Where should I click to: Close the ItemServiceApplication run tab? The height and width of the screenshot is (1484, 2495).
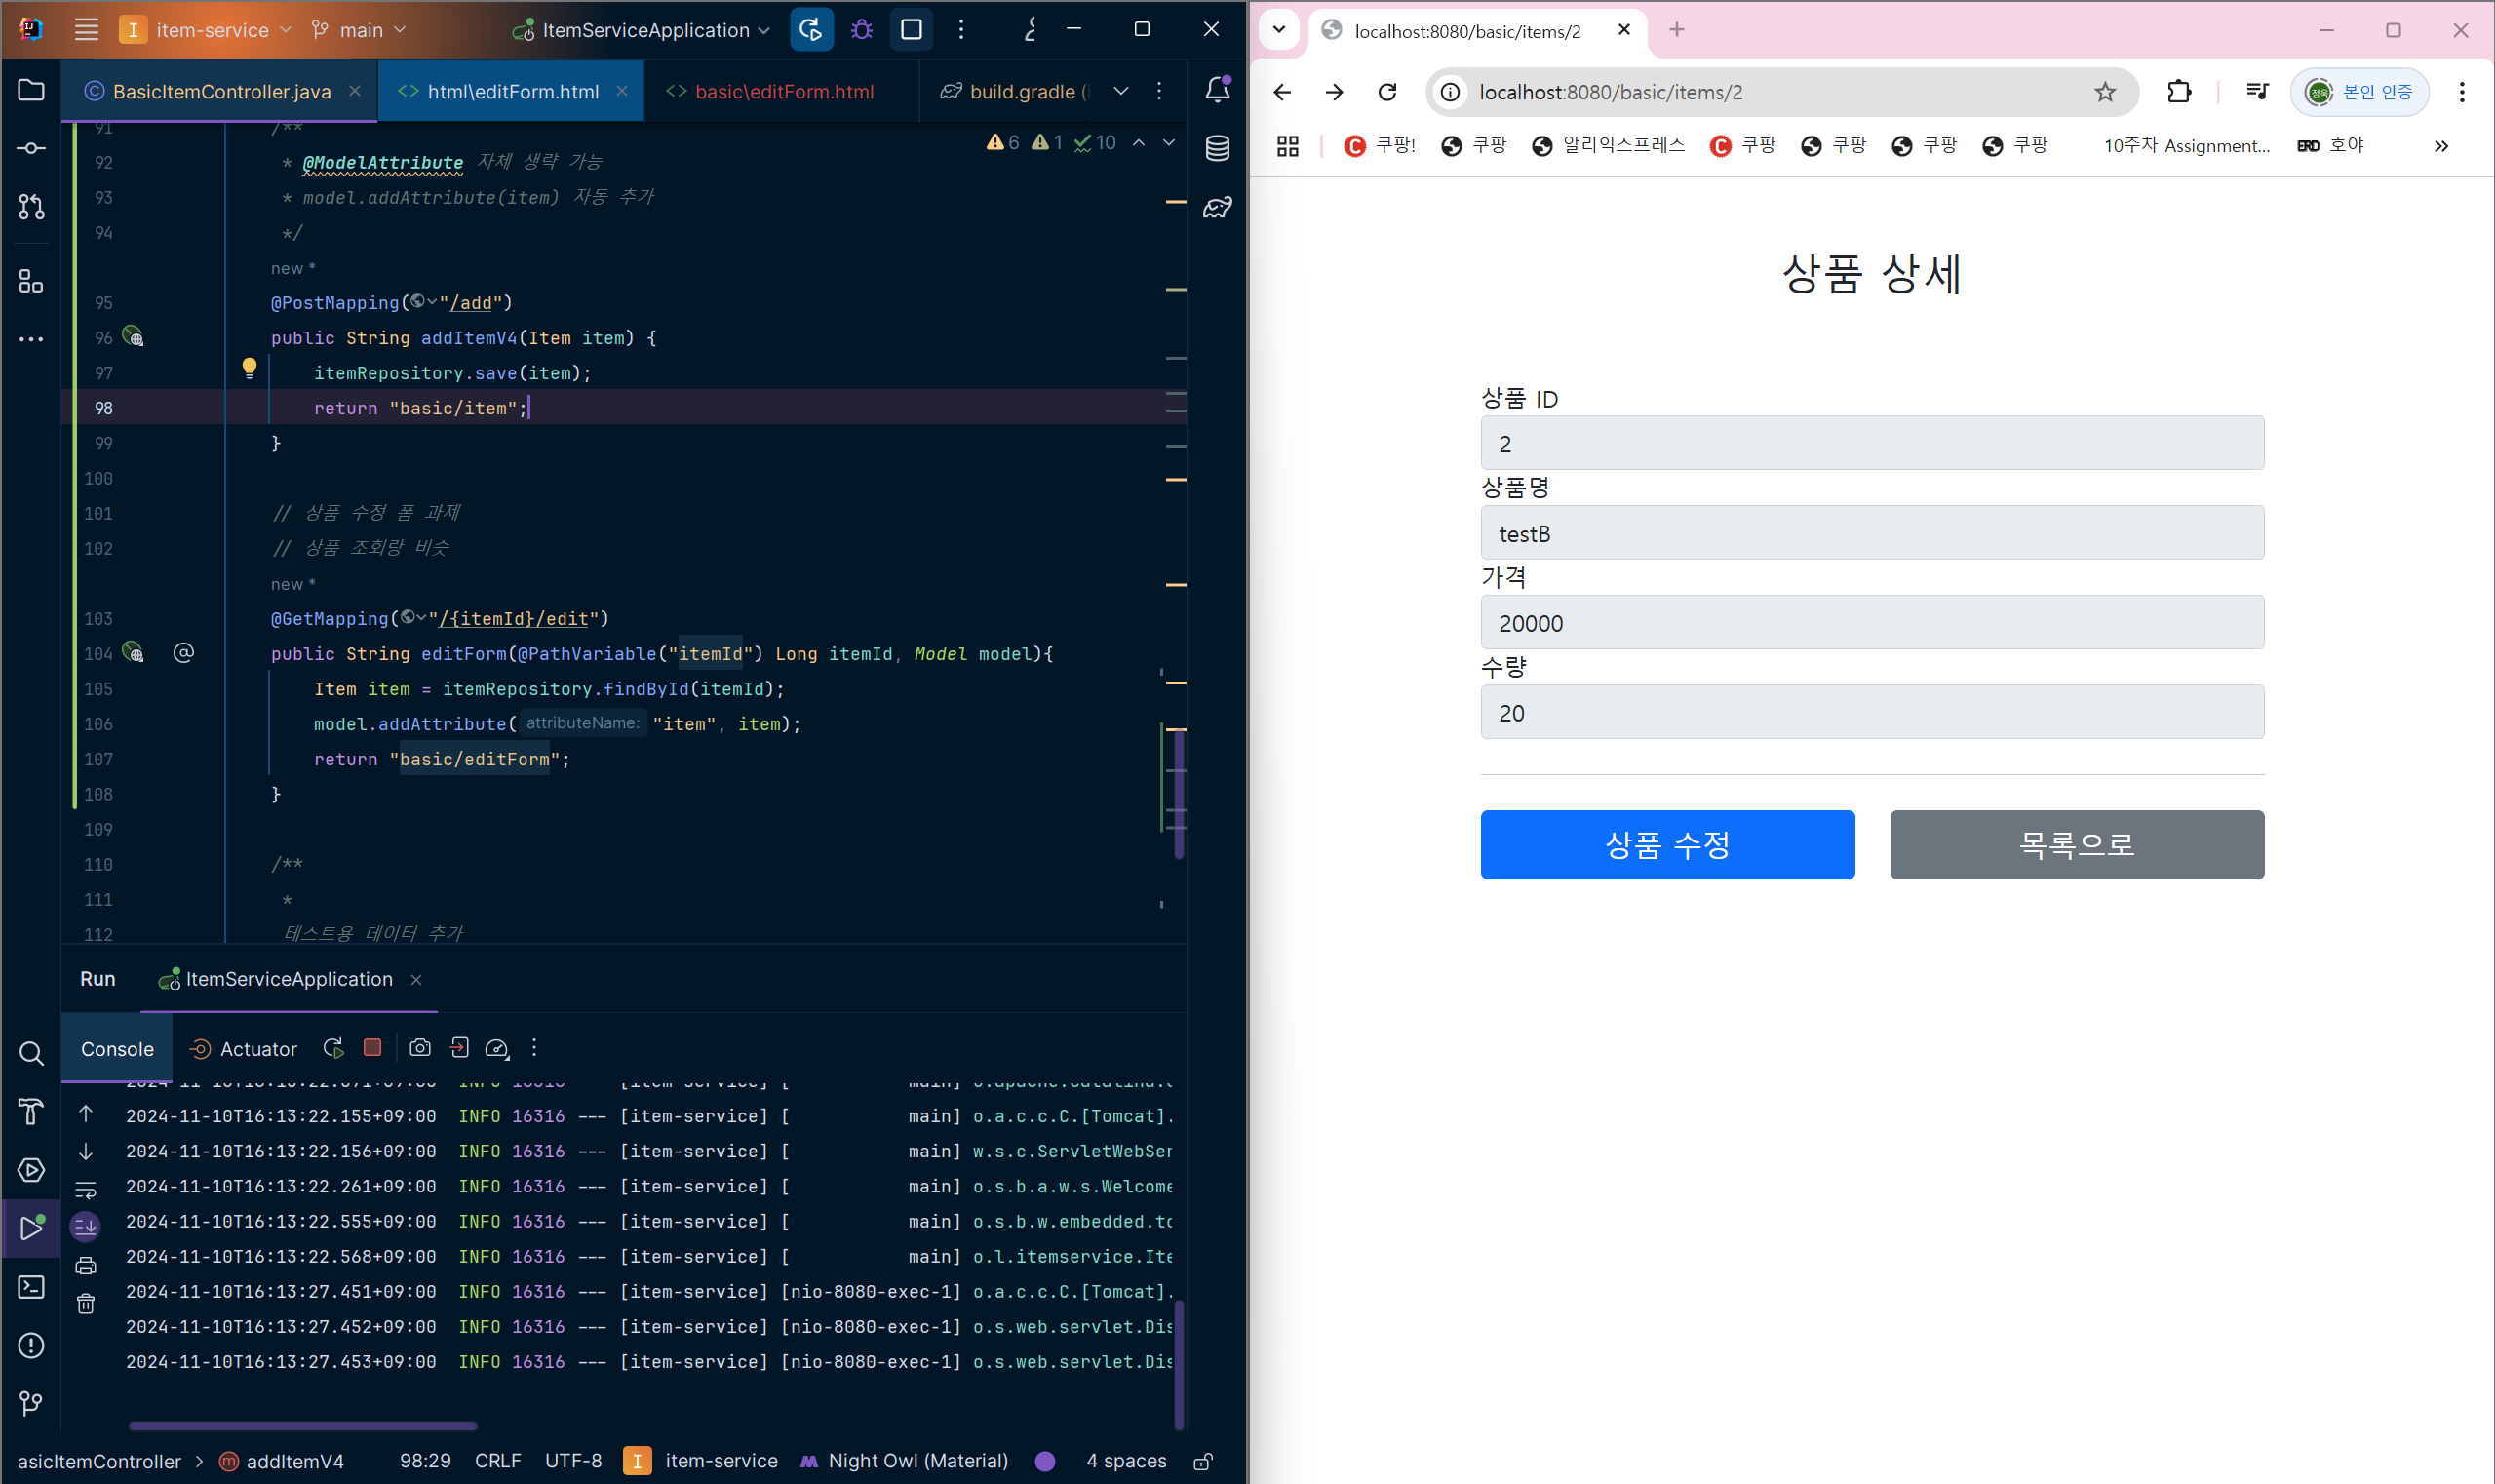pos(416,980)
